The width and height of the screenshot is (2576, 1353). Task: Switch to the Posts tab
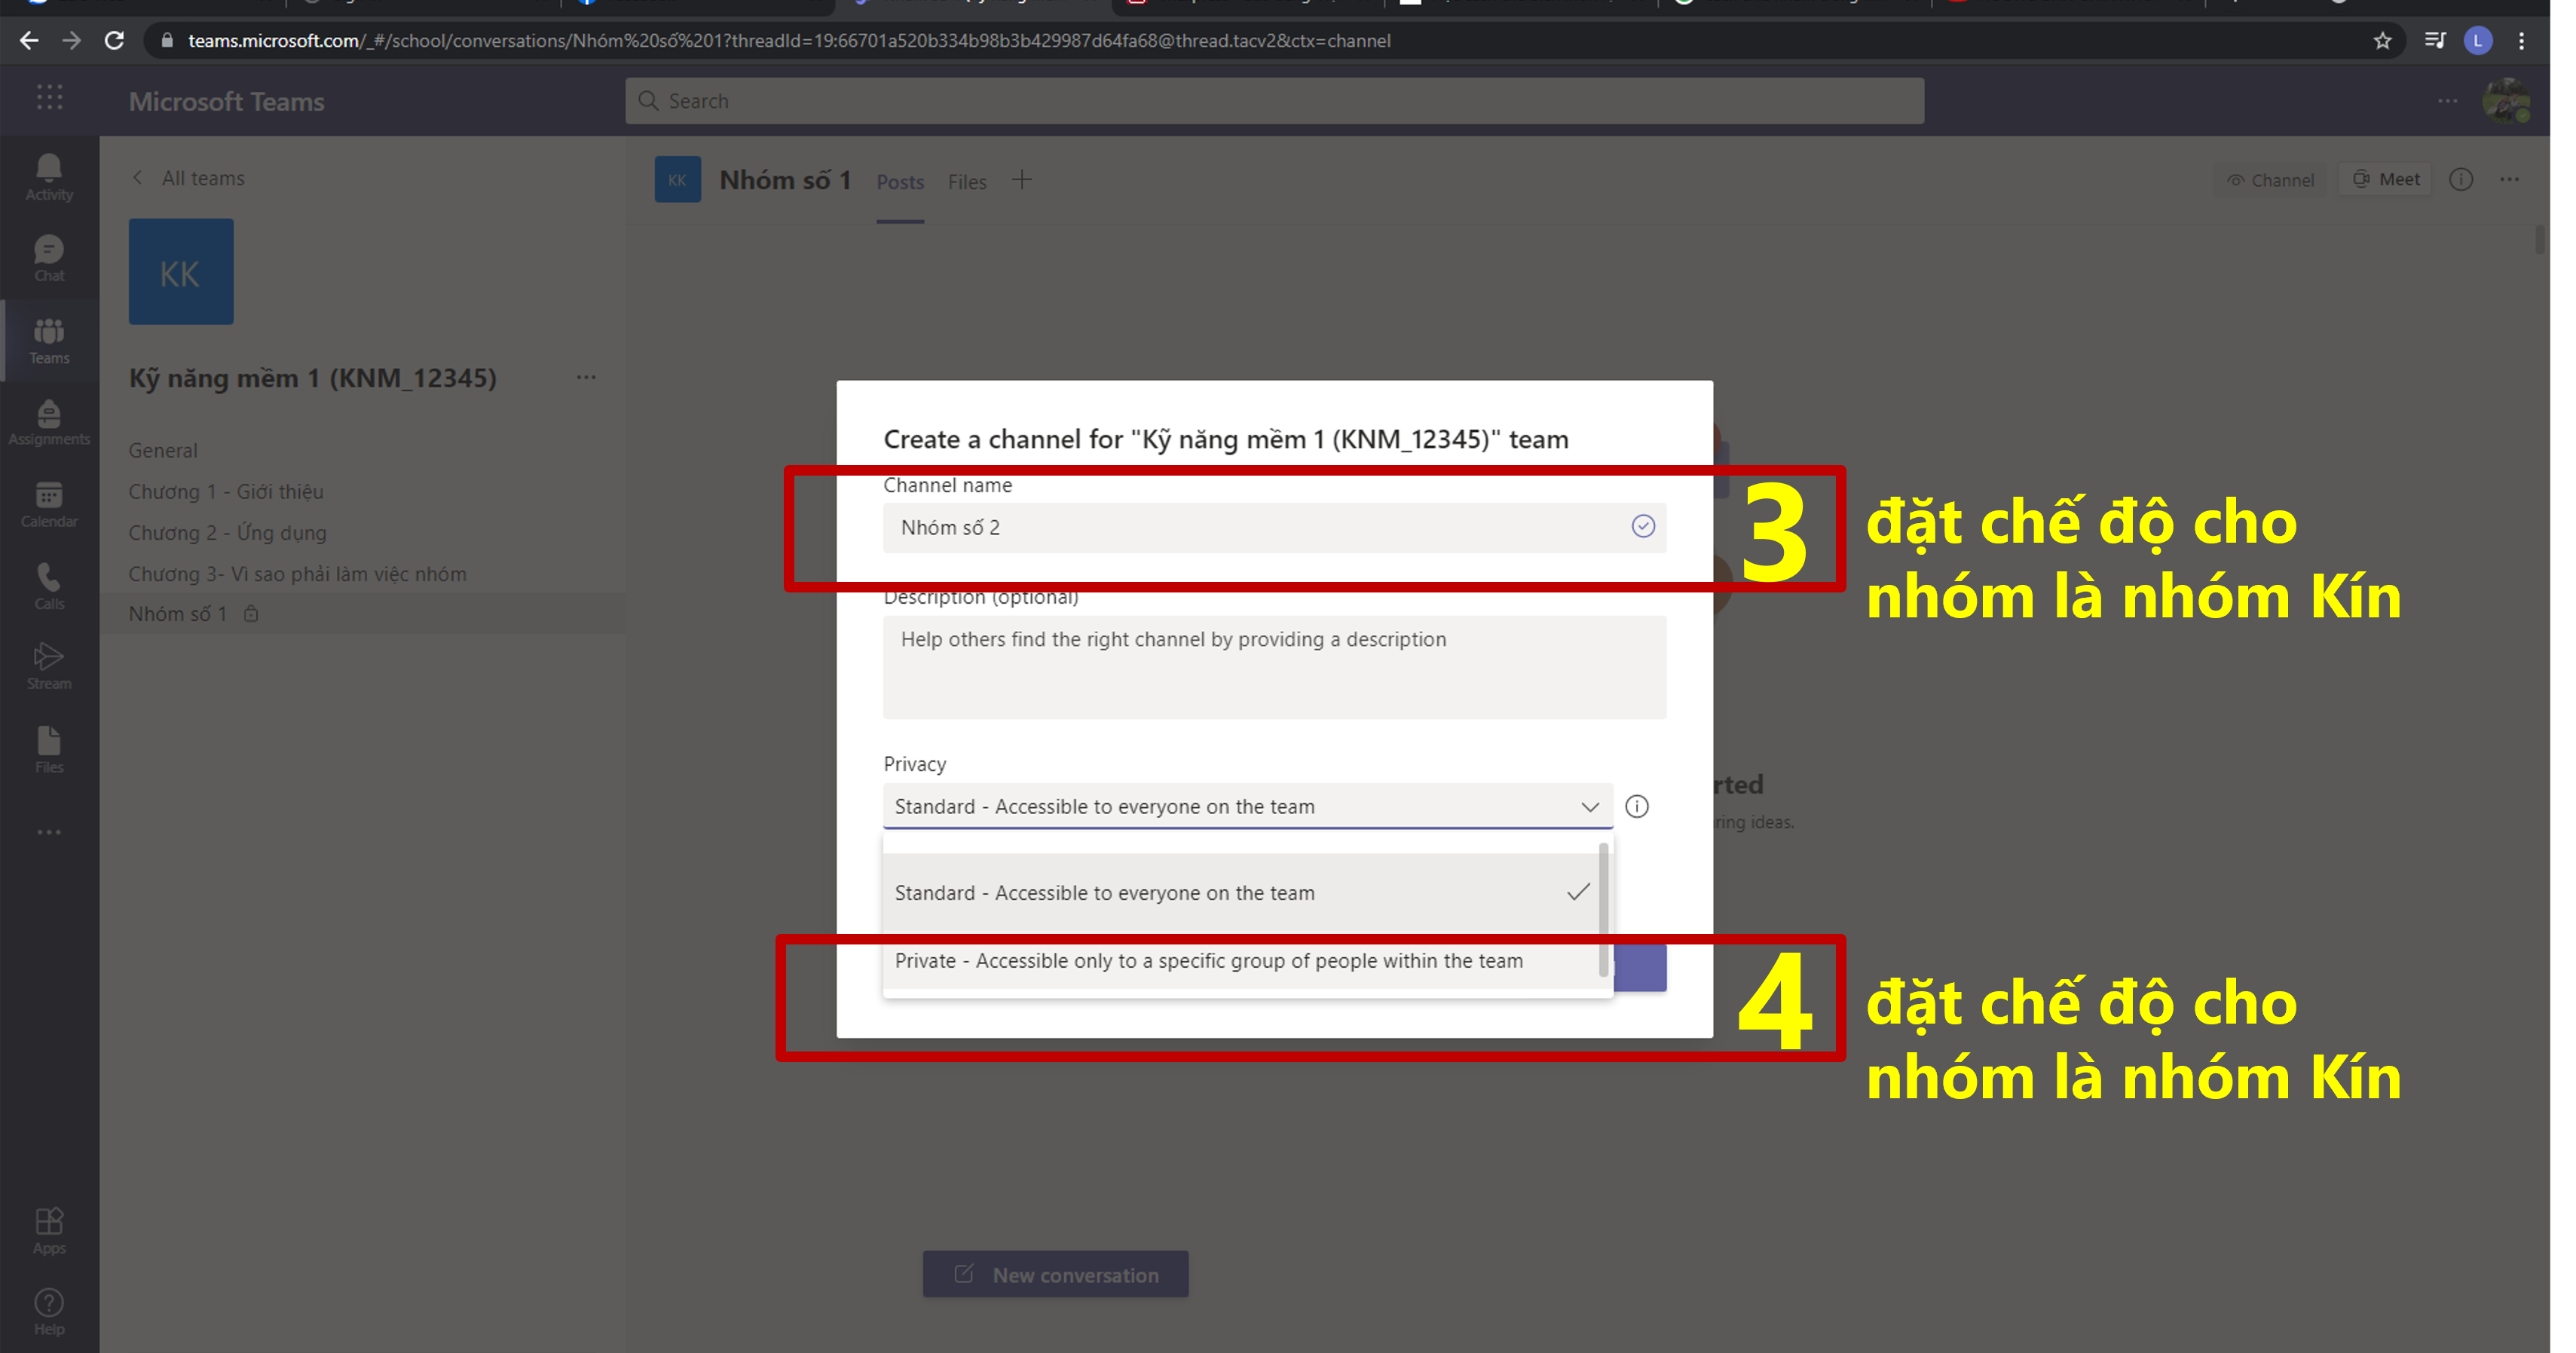(899, 182)
